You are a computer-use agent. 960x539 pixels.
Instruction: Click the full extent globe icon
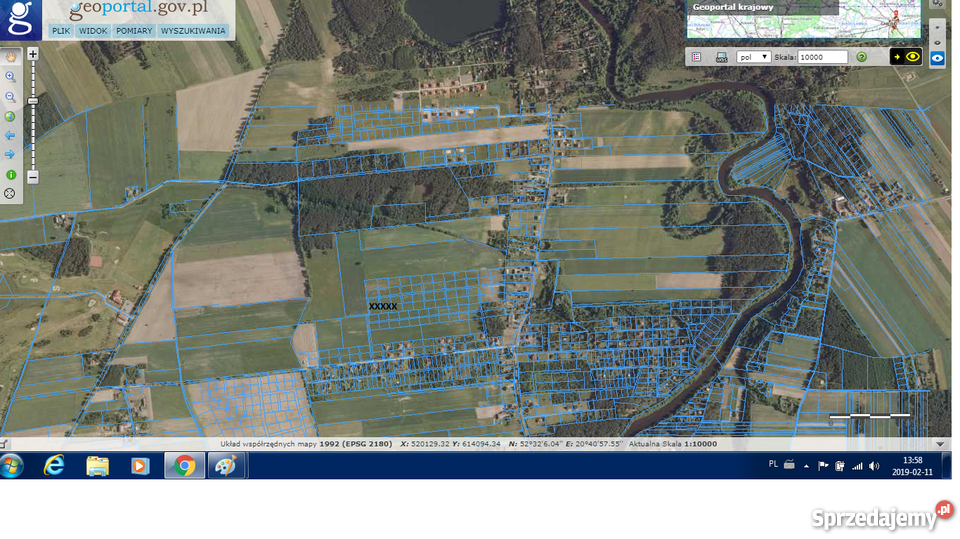coord(11,116)
